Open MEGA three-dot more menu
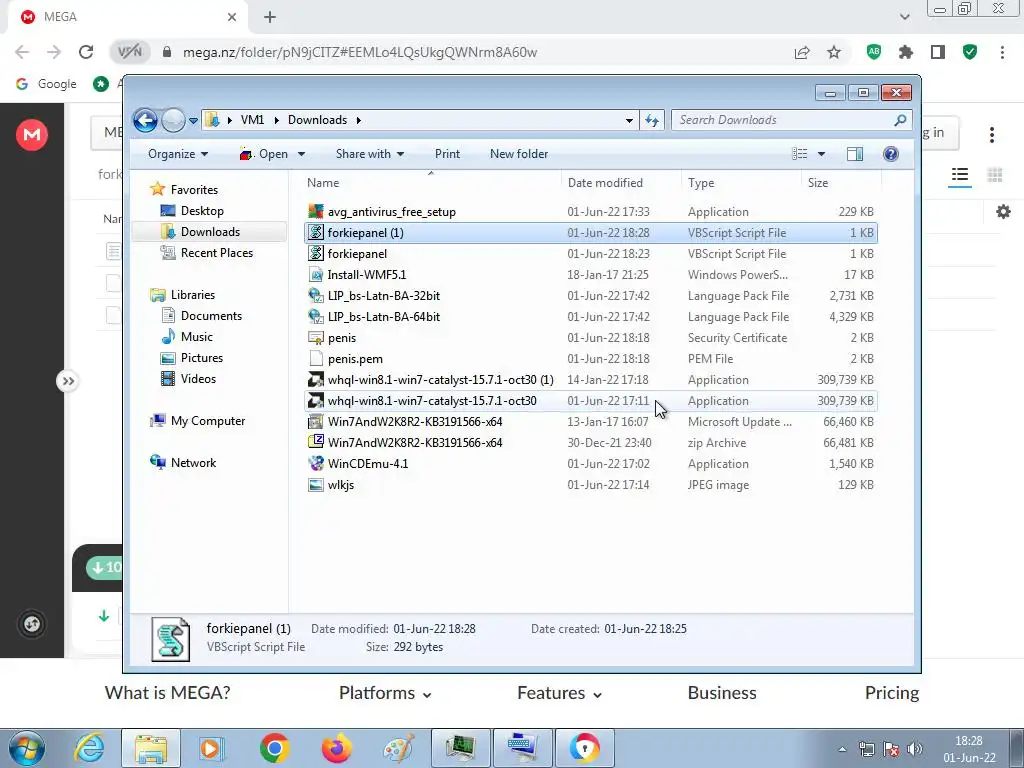1024x768 pixels. (991, 135)
